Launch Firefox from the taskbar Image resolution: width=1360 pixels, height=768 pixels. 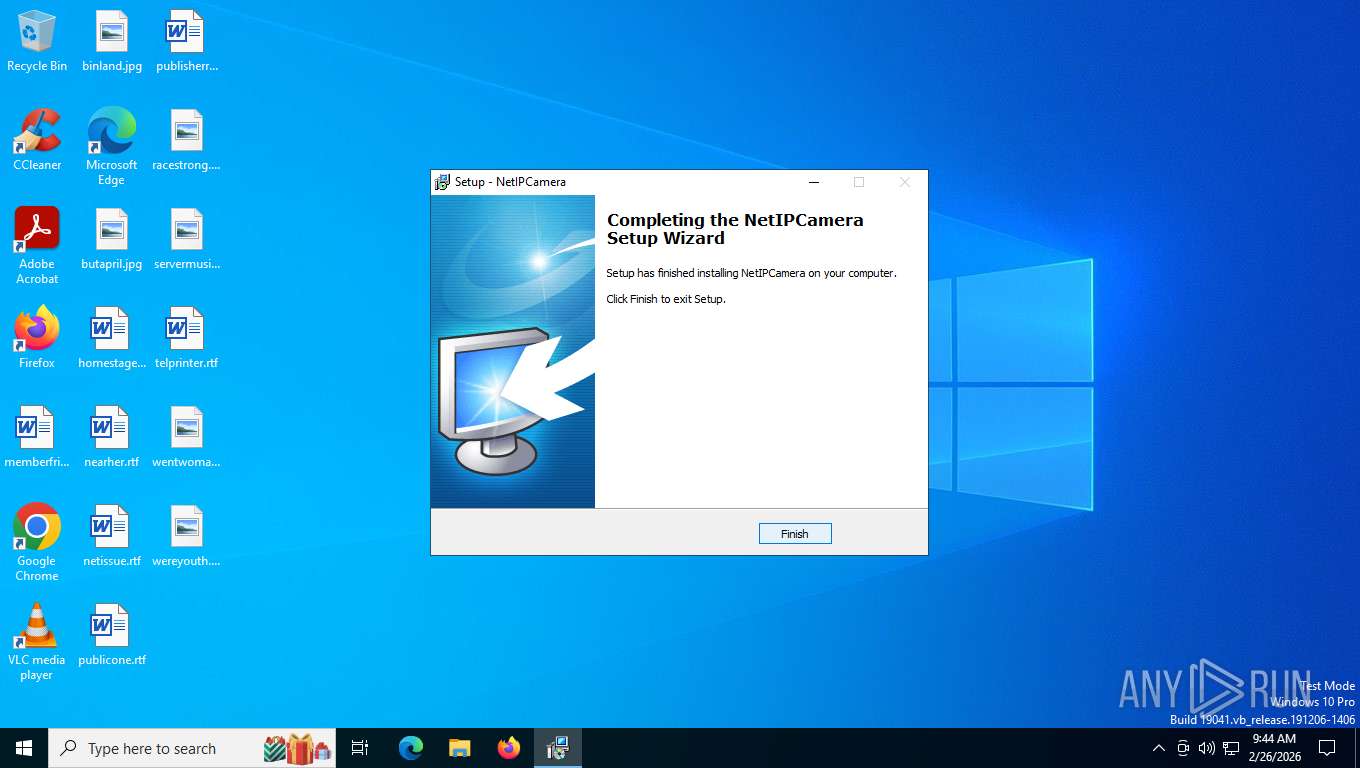point(509,748)
